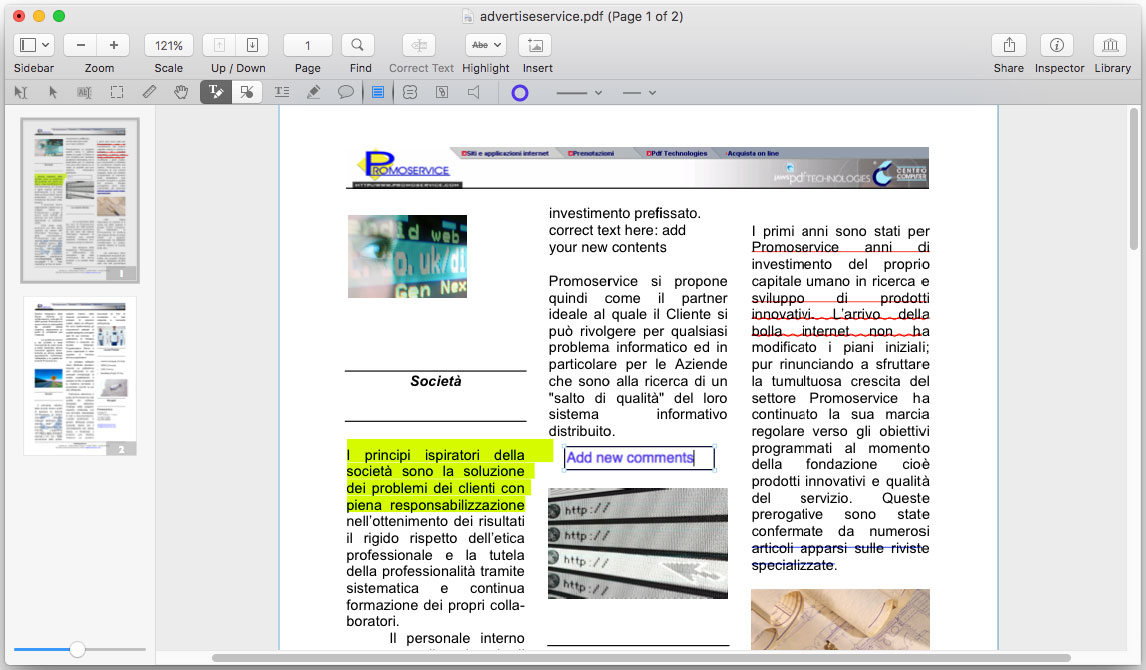Click the blue note annotation tool
This screenshot has width=1146, height=670.
378,92
